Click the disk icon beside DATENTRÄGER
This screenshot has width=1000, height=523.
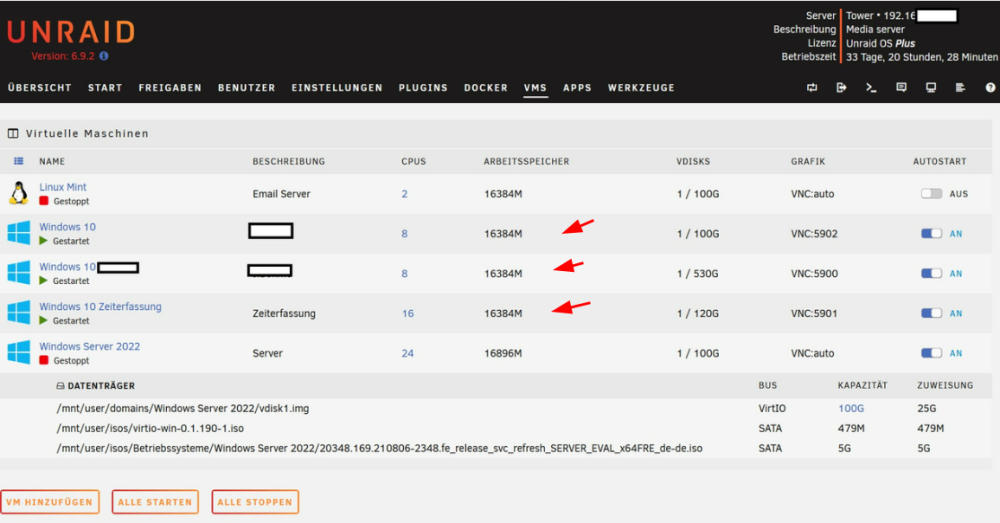pos(60,386)
